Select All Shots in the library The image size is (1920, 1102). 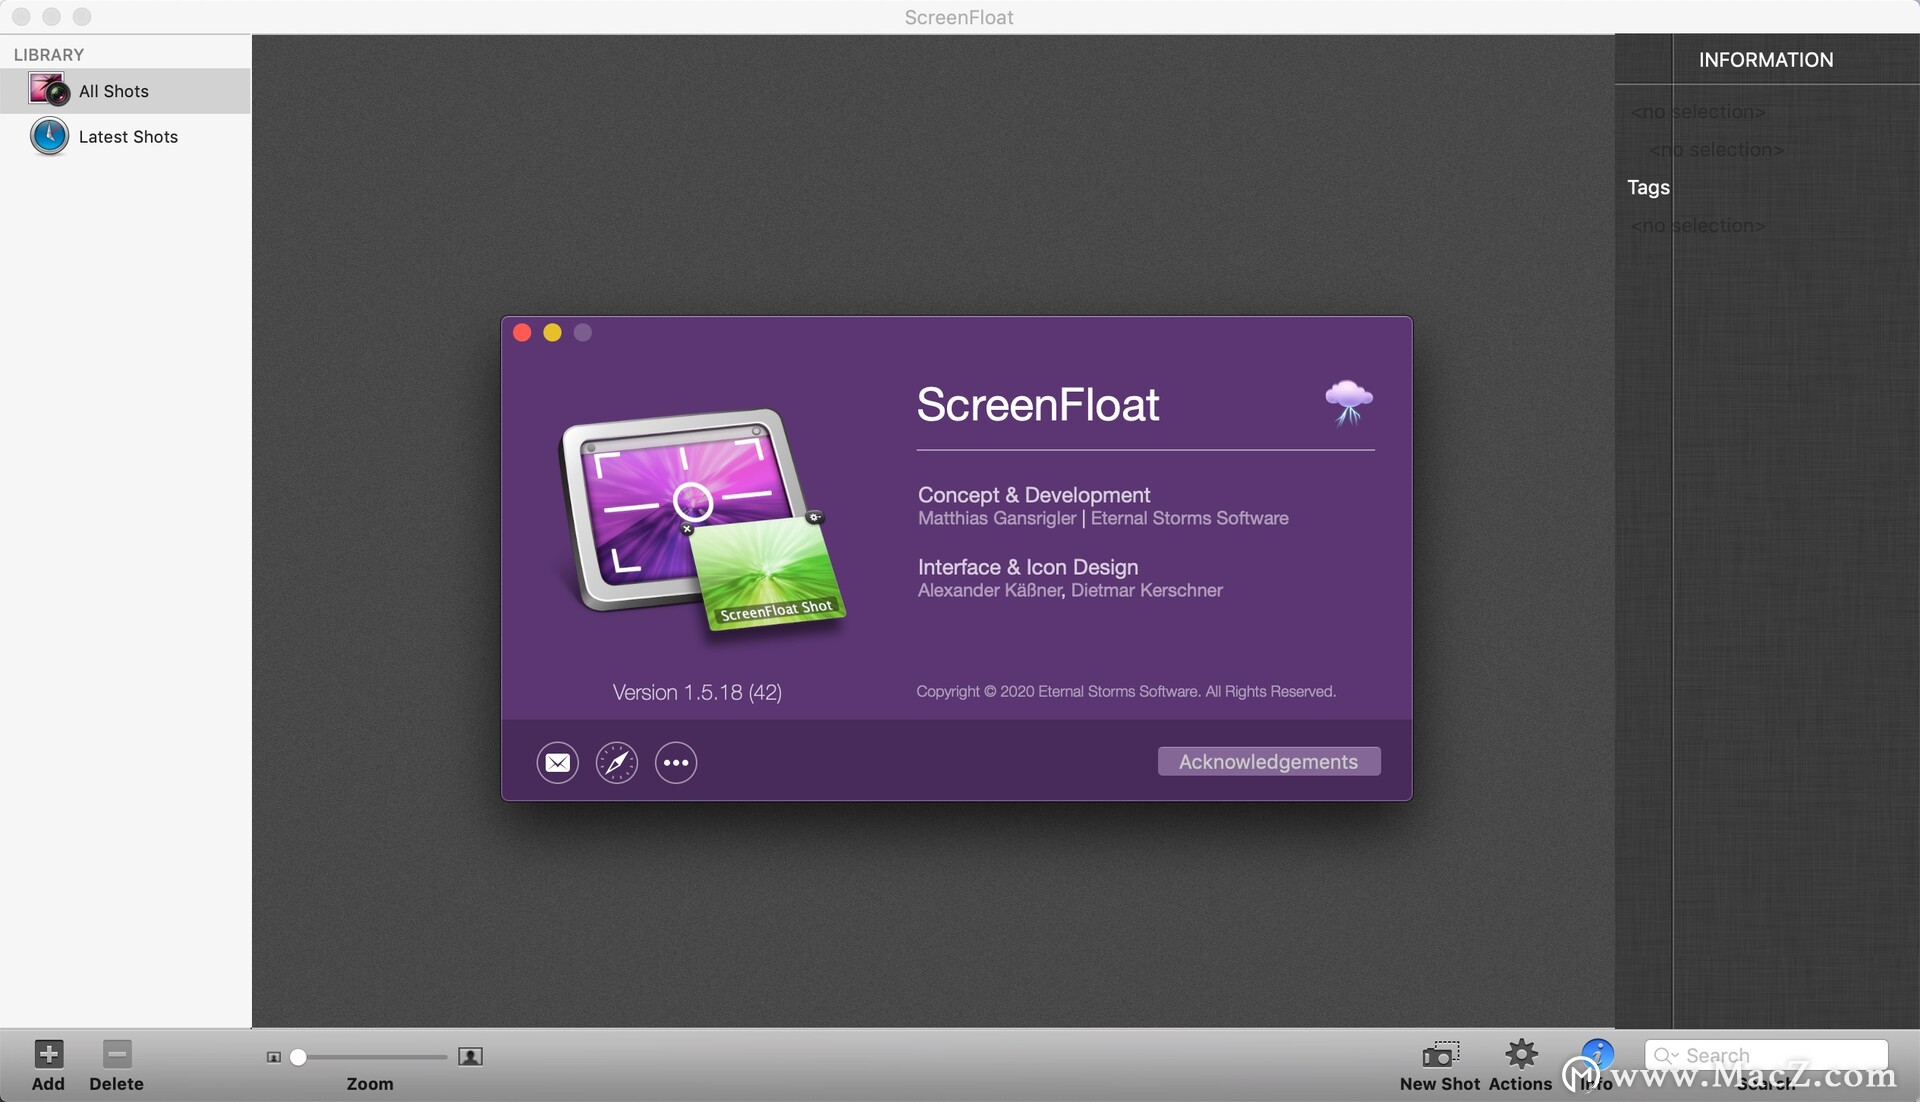pos(125,91)
